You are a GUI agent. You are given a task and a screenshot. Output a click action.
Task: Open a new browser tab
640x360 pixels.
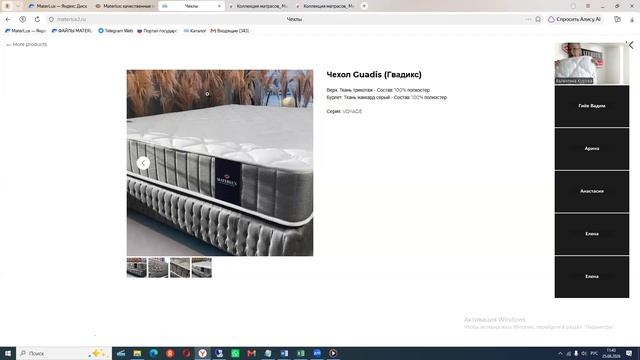coord(364,6)
